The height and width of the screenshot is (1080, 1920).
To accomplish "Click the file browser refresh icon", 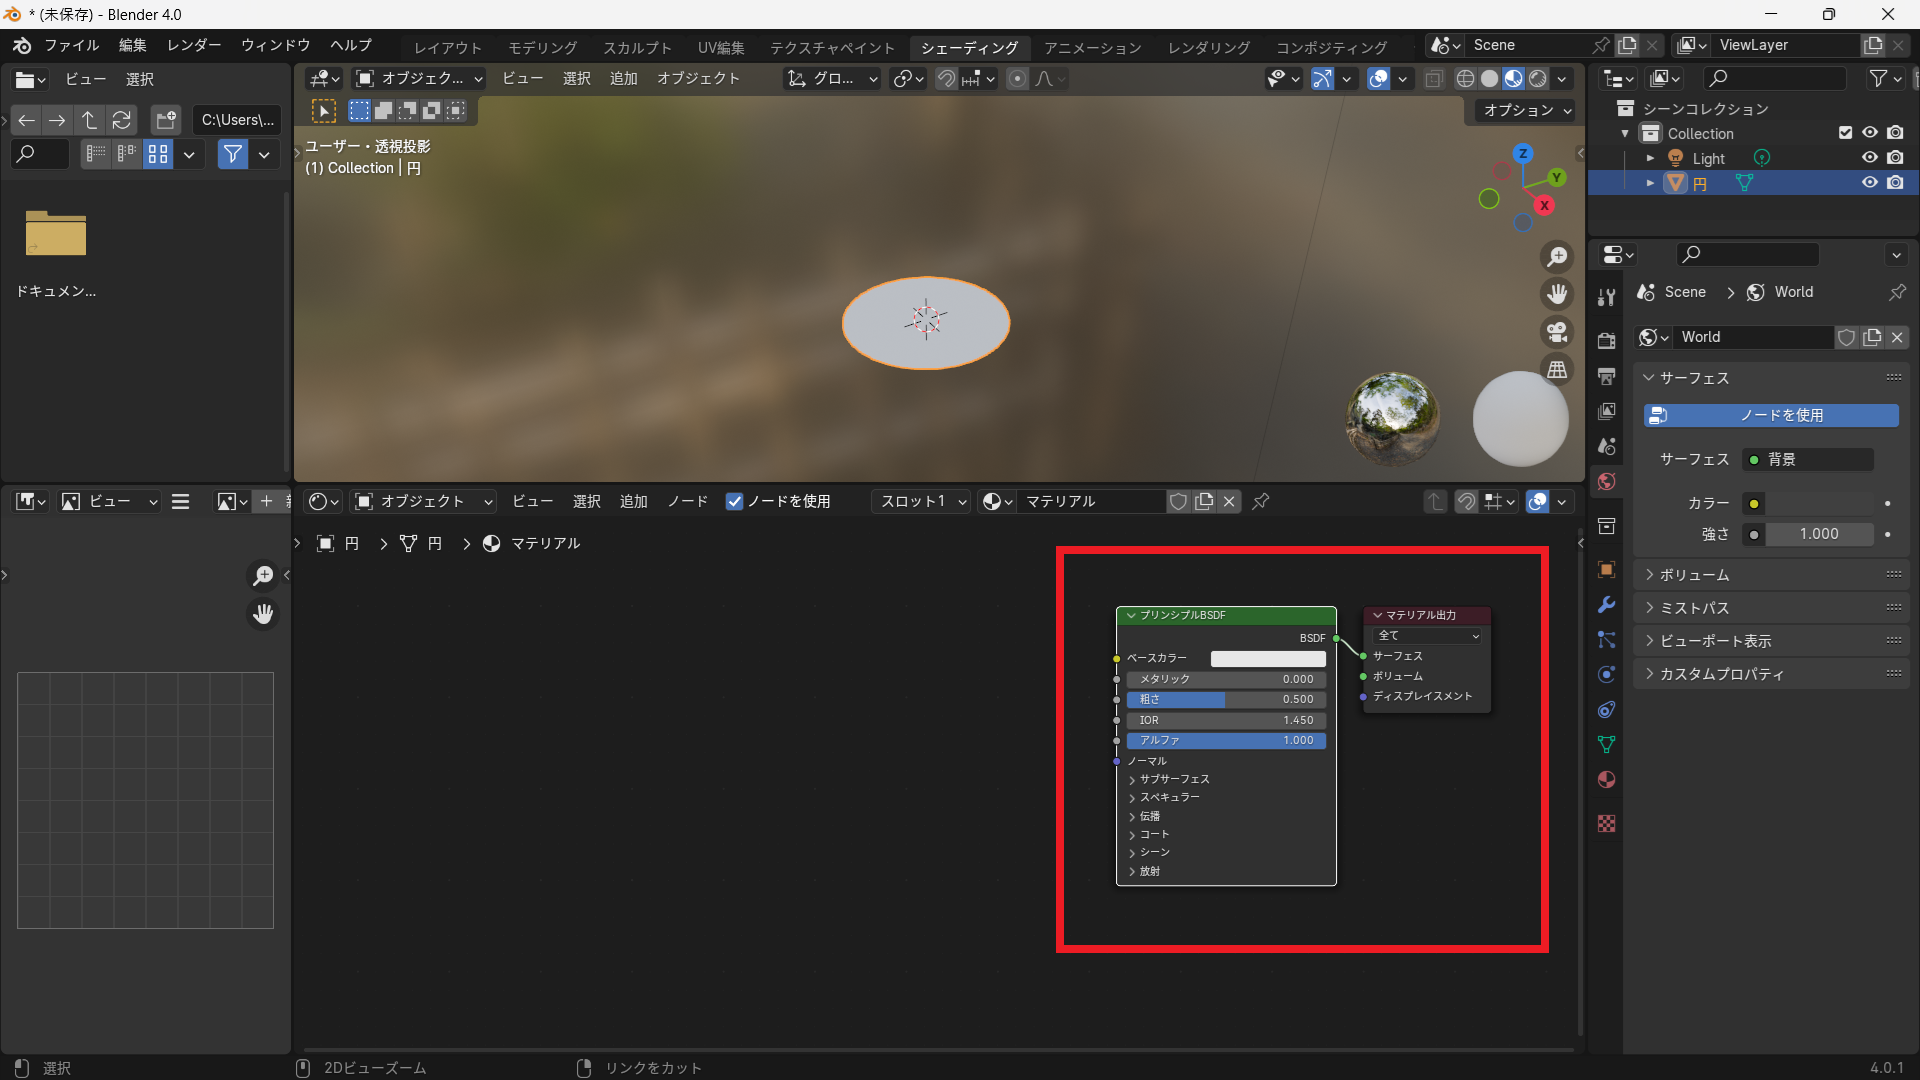I will pos(121,120).
